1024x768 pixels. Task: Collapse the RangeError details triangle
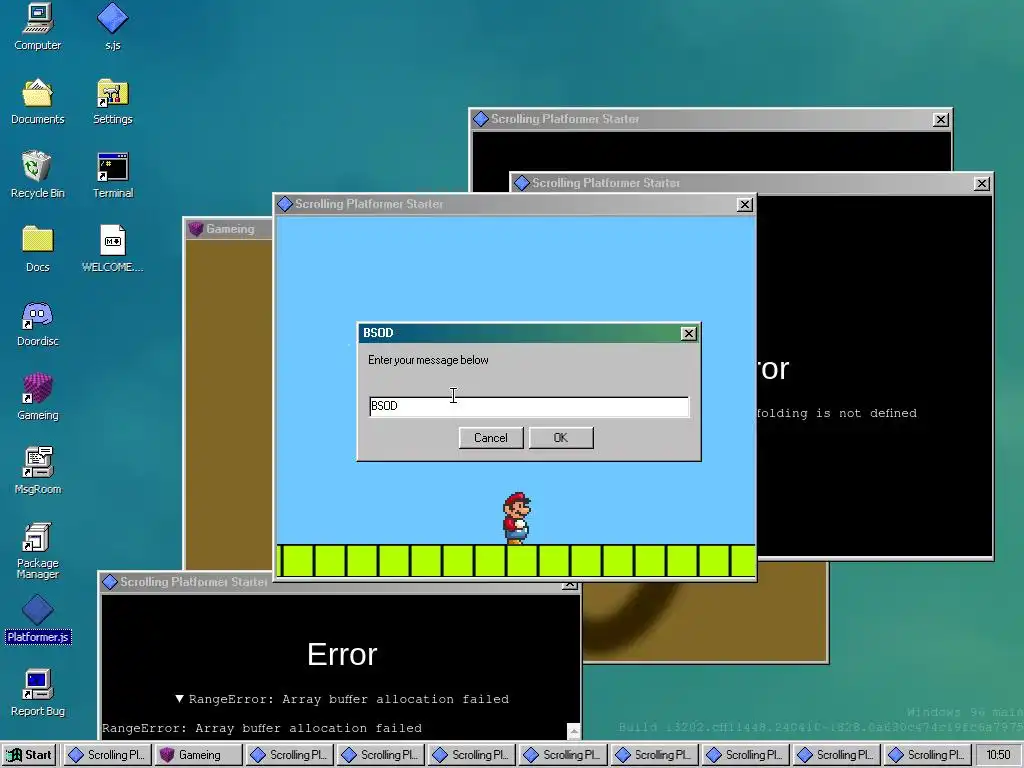180,699
